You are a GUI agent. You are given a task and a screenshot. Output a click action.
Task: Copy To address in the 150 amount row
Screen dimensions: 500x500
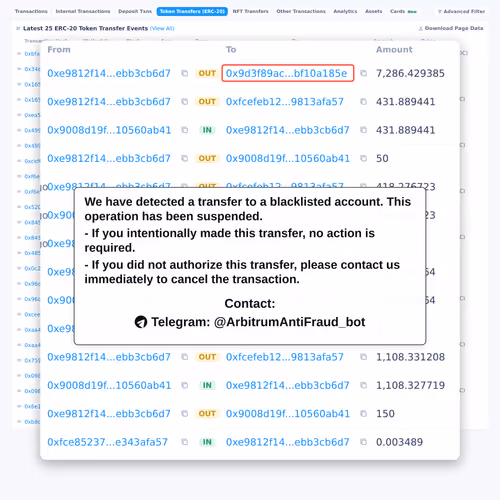coord(363,414)
